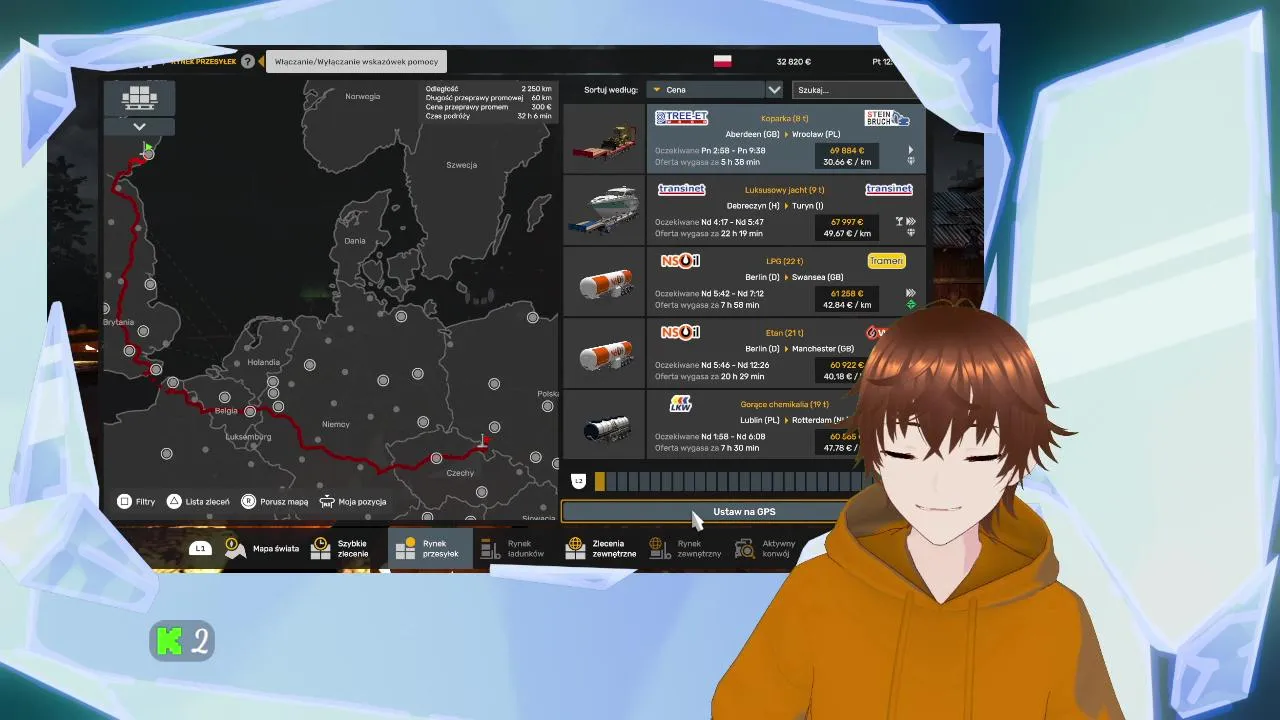Click the urgency arrow icon on Koparka job
The height and width of the screenshot is (720, 1280).
pos(910,150)
